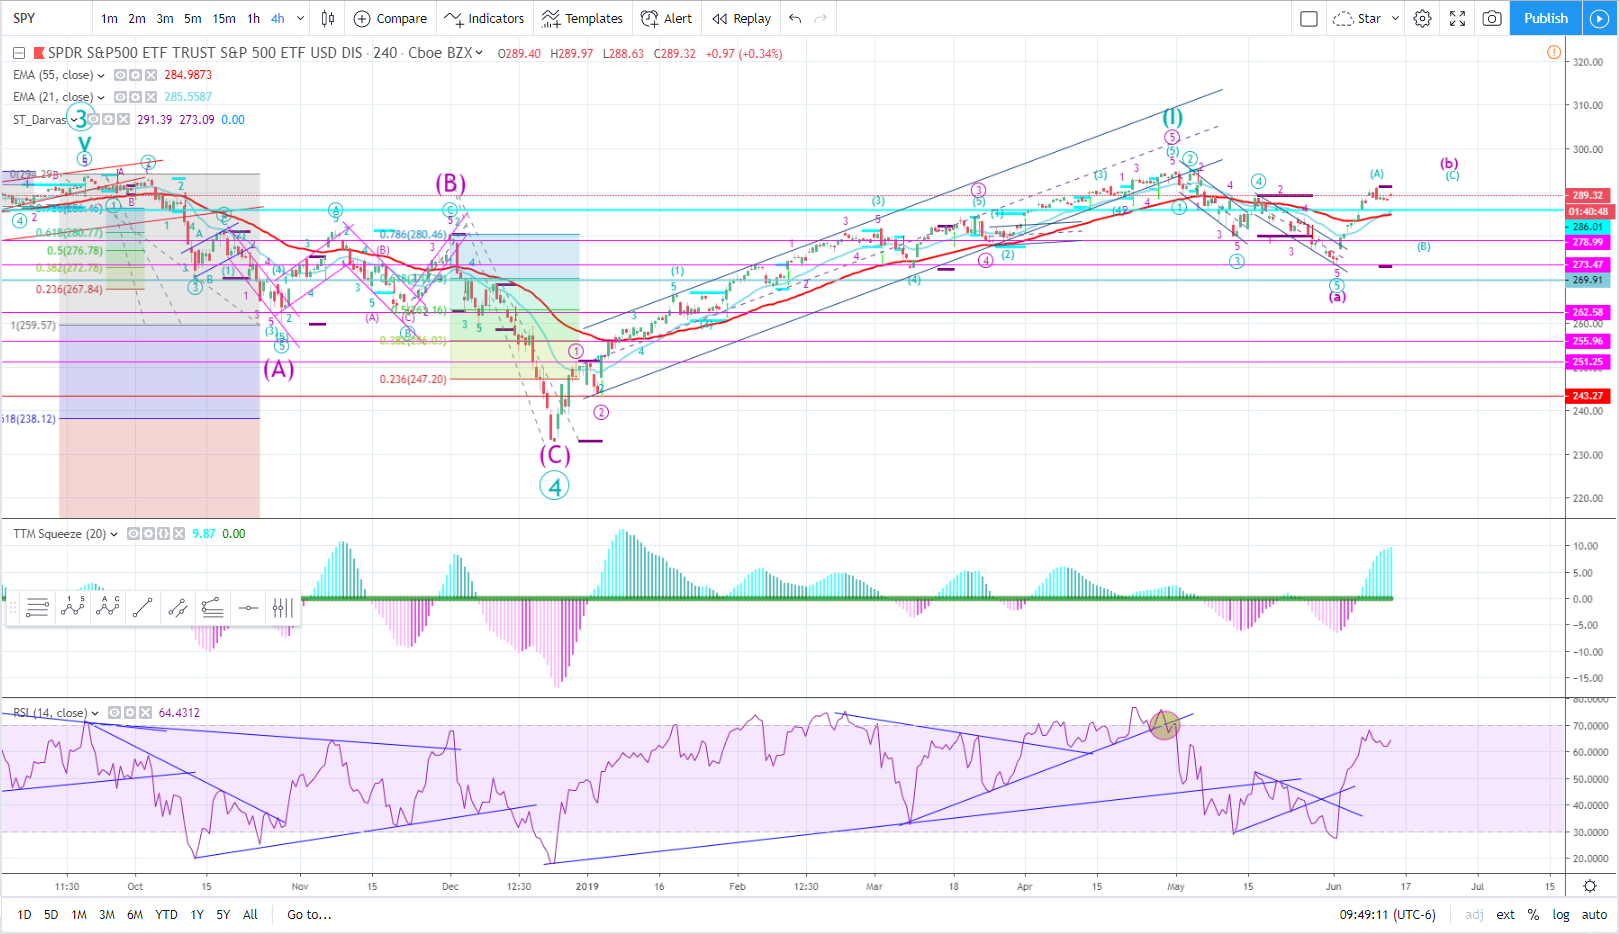Take a chart snapshot with camera icon
This screenshot has width=1619, height=934.
click(x=1492, y=18)
